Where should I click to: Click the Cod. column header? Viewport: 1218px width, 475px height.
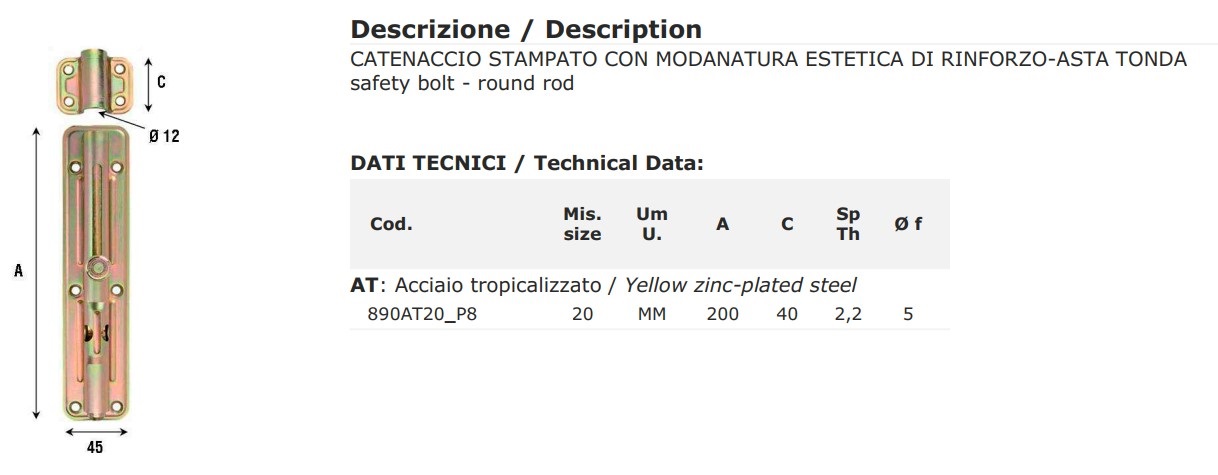click(x=391, y=224)
